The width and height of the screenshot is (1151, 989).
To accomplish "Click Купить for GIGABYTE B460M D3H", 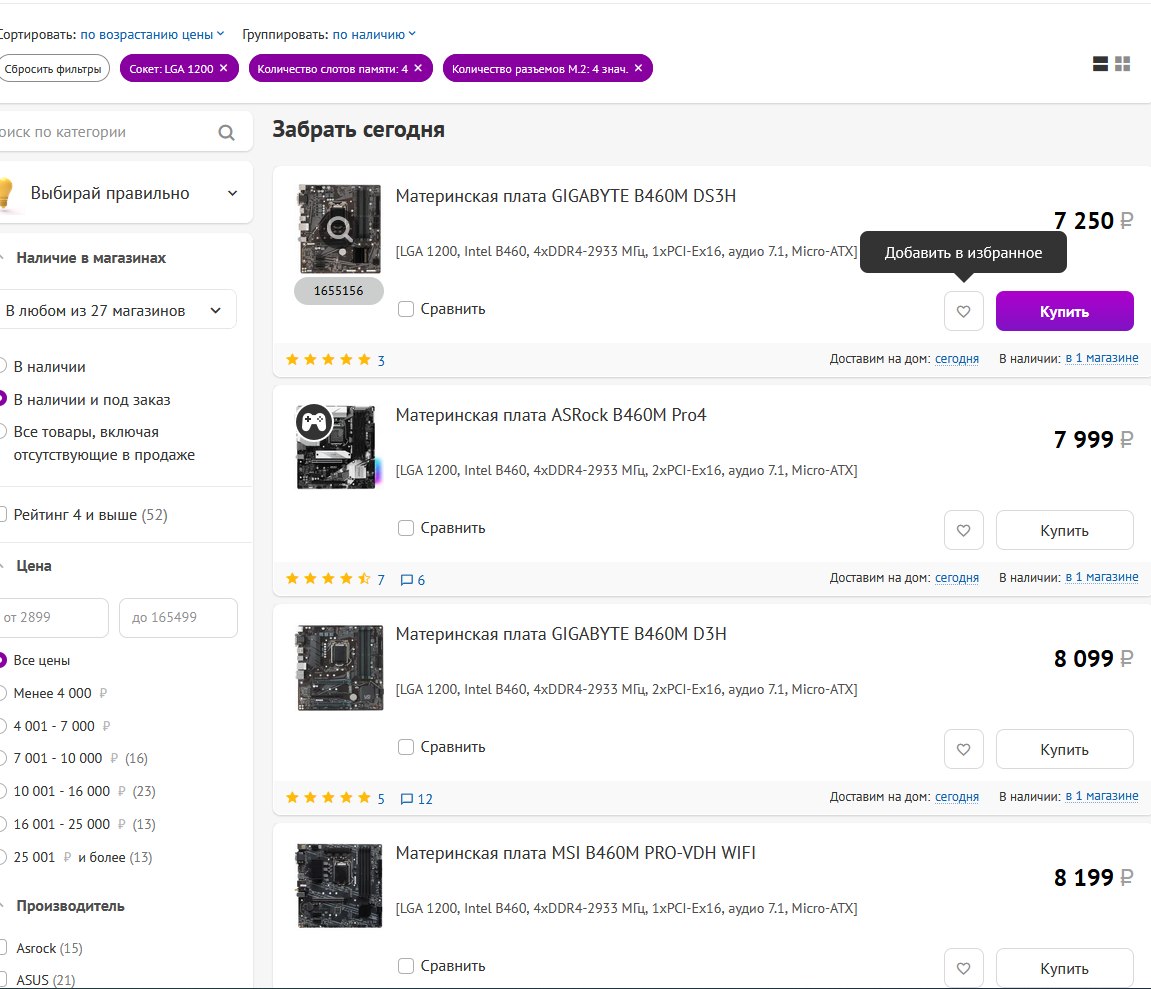I will click(x=1064, y=749).
